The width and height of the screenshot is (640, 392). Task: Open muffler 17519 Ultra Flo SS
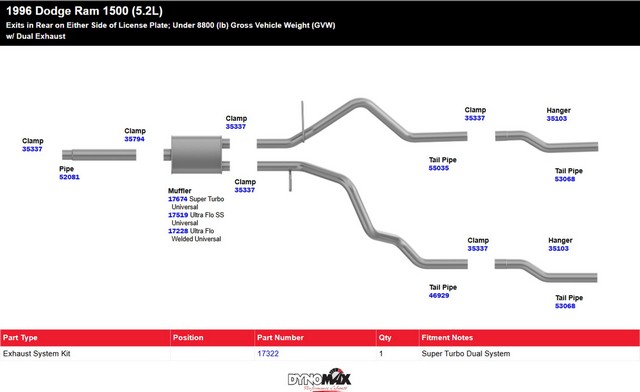pos(178,215)
